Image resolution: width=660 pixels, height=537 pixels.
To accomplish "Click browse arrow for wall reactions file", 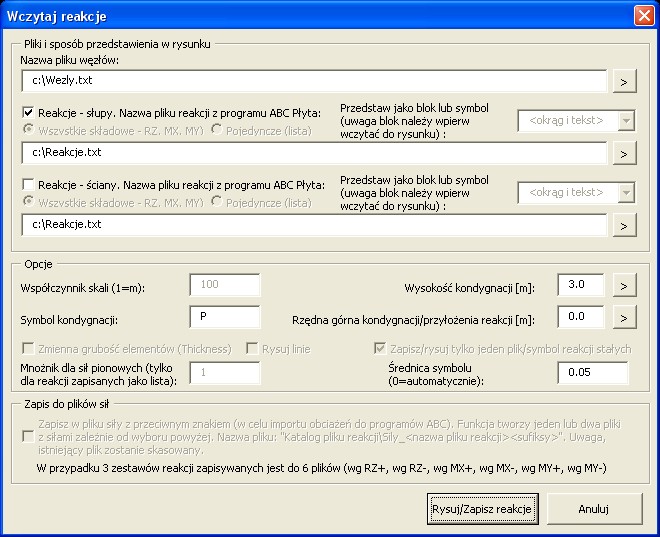I will tap(623, 225).
